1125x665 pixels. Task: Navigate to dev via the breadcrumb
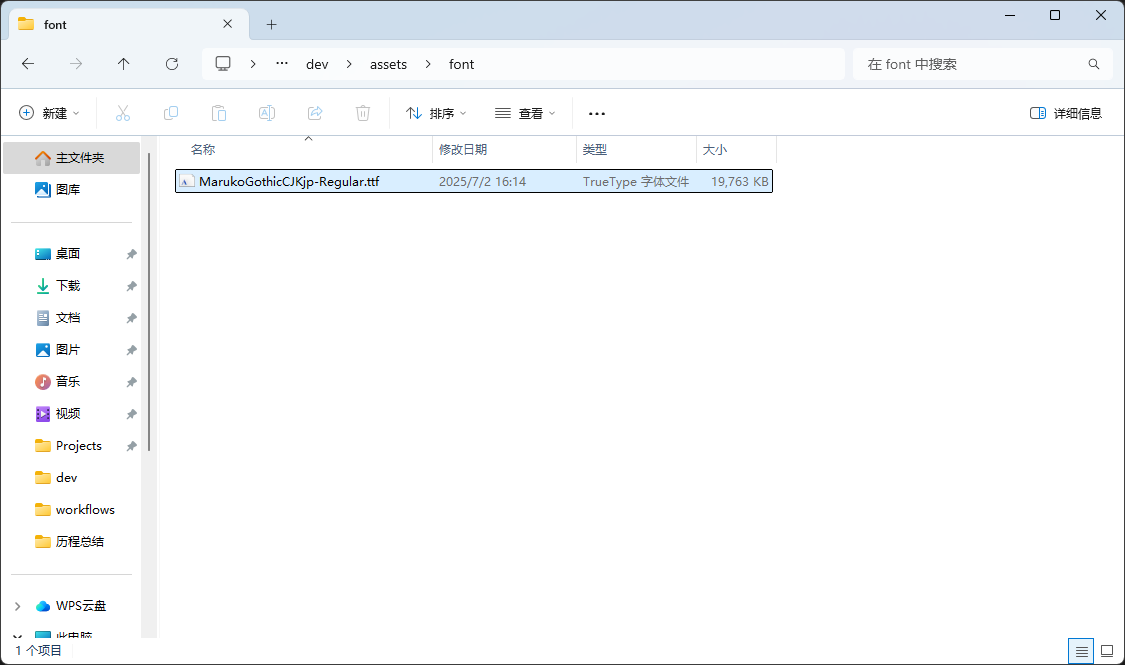coord(316,63)
